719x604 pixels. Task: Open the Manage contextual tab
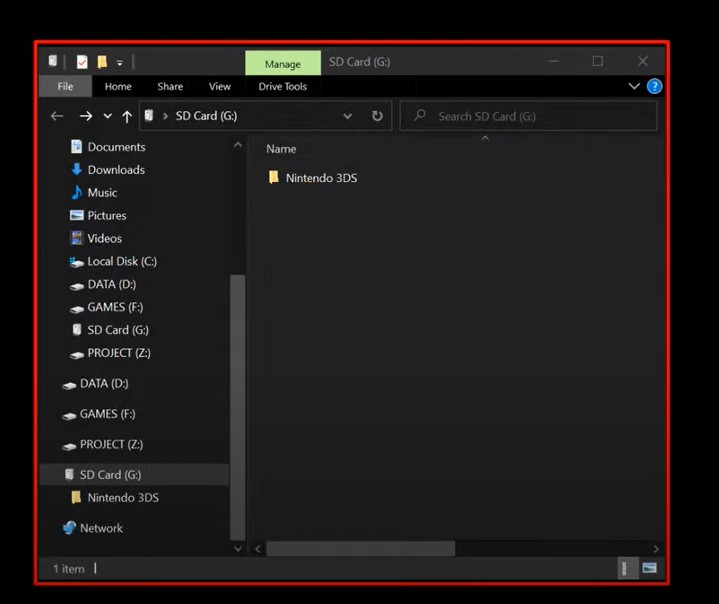[x=283, y=63]
